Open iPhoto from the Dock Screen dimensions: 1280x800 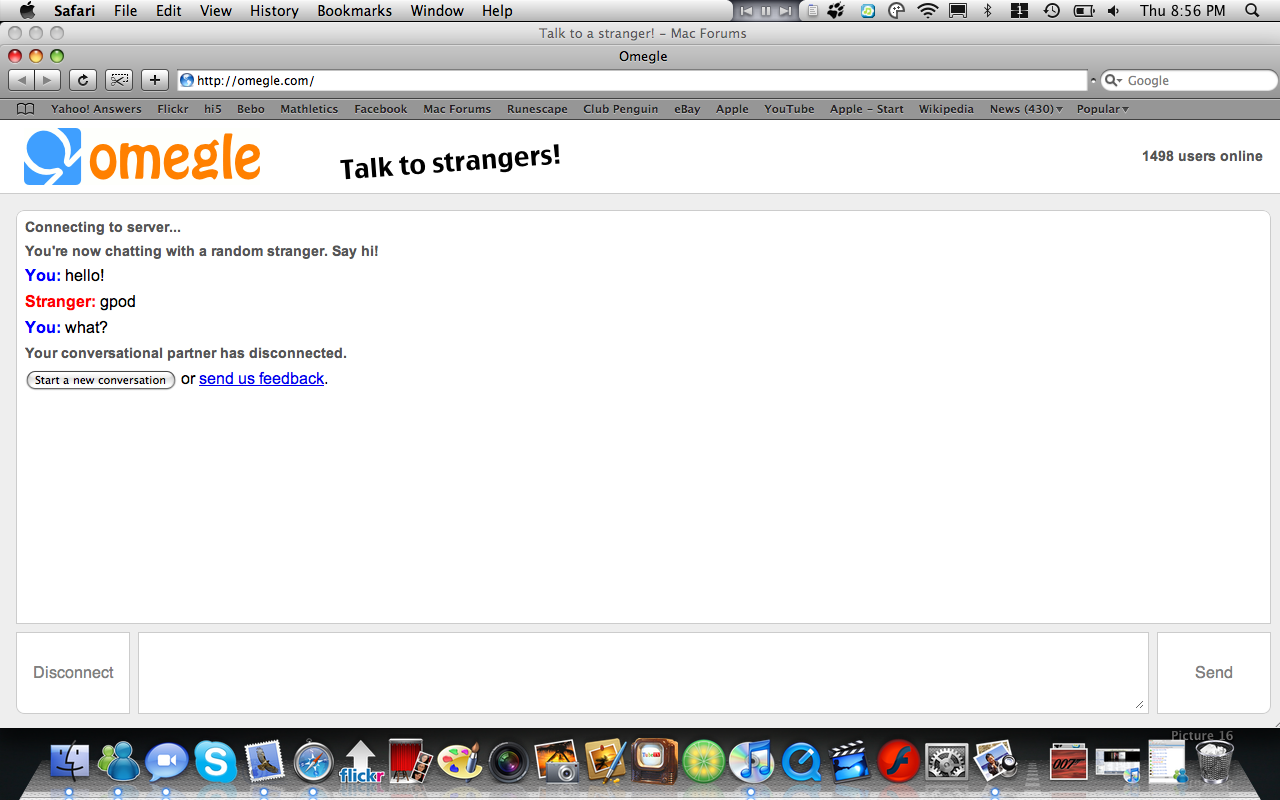coord(557,762)
